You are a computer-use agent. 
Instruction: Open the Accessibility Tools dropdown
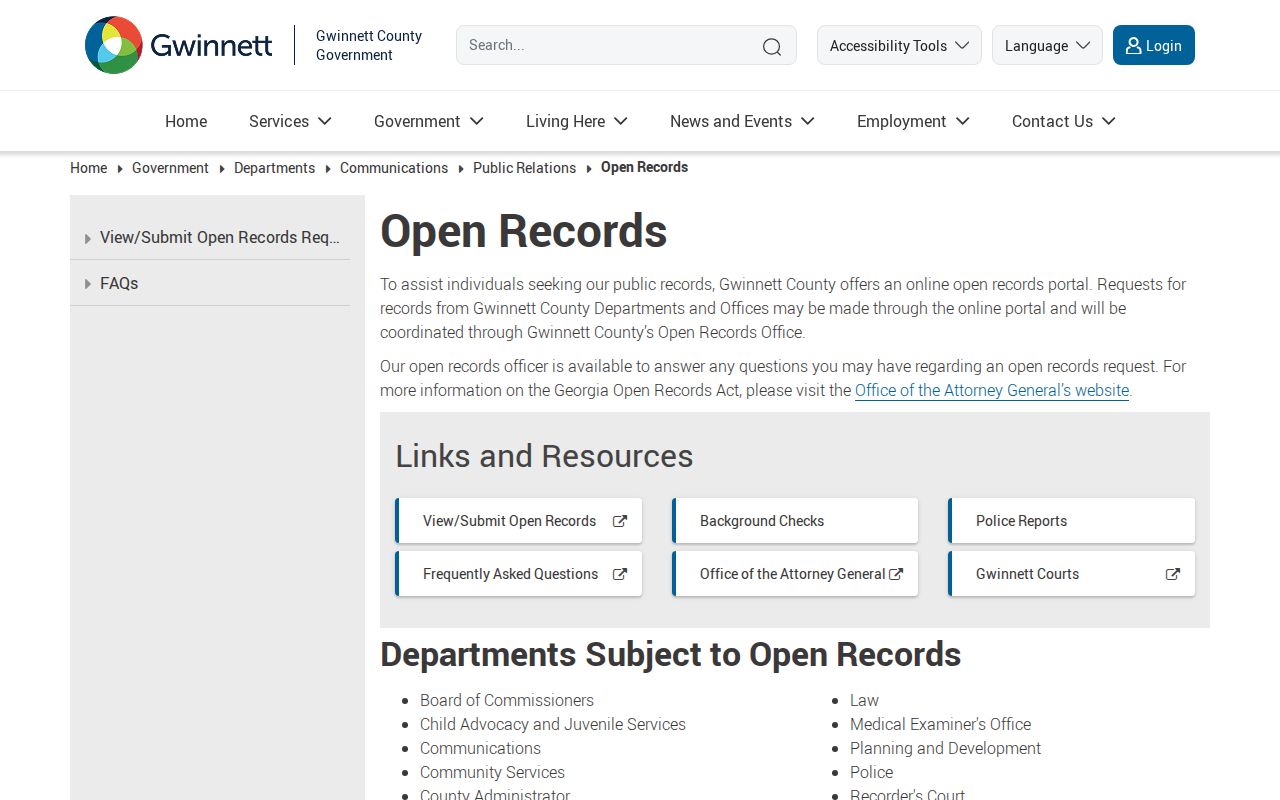pos(899,45)
